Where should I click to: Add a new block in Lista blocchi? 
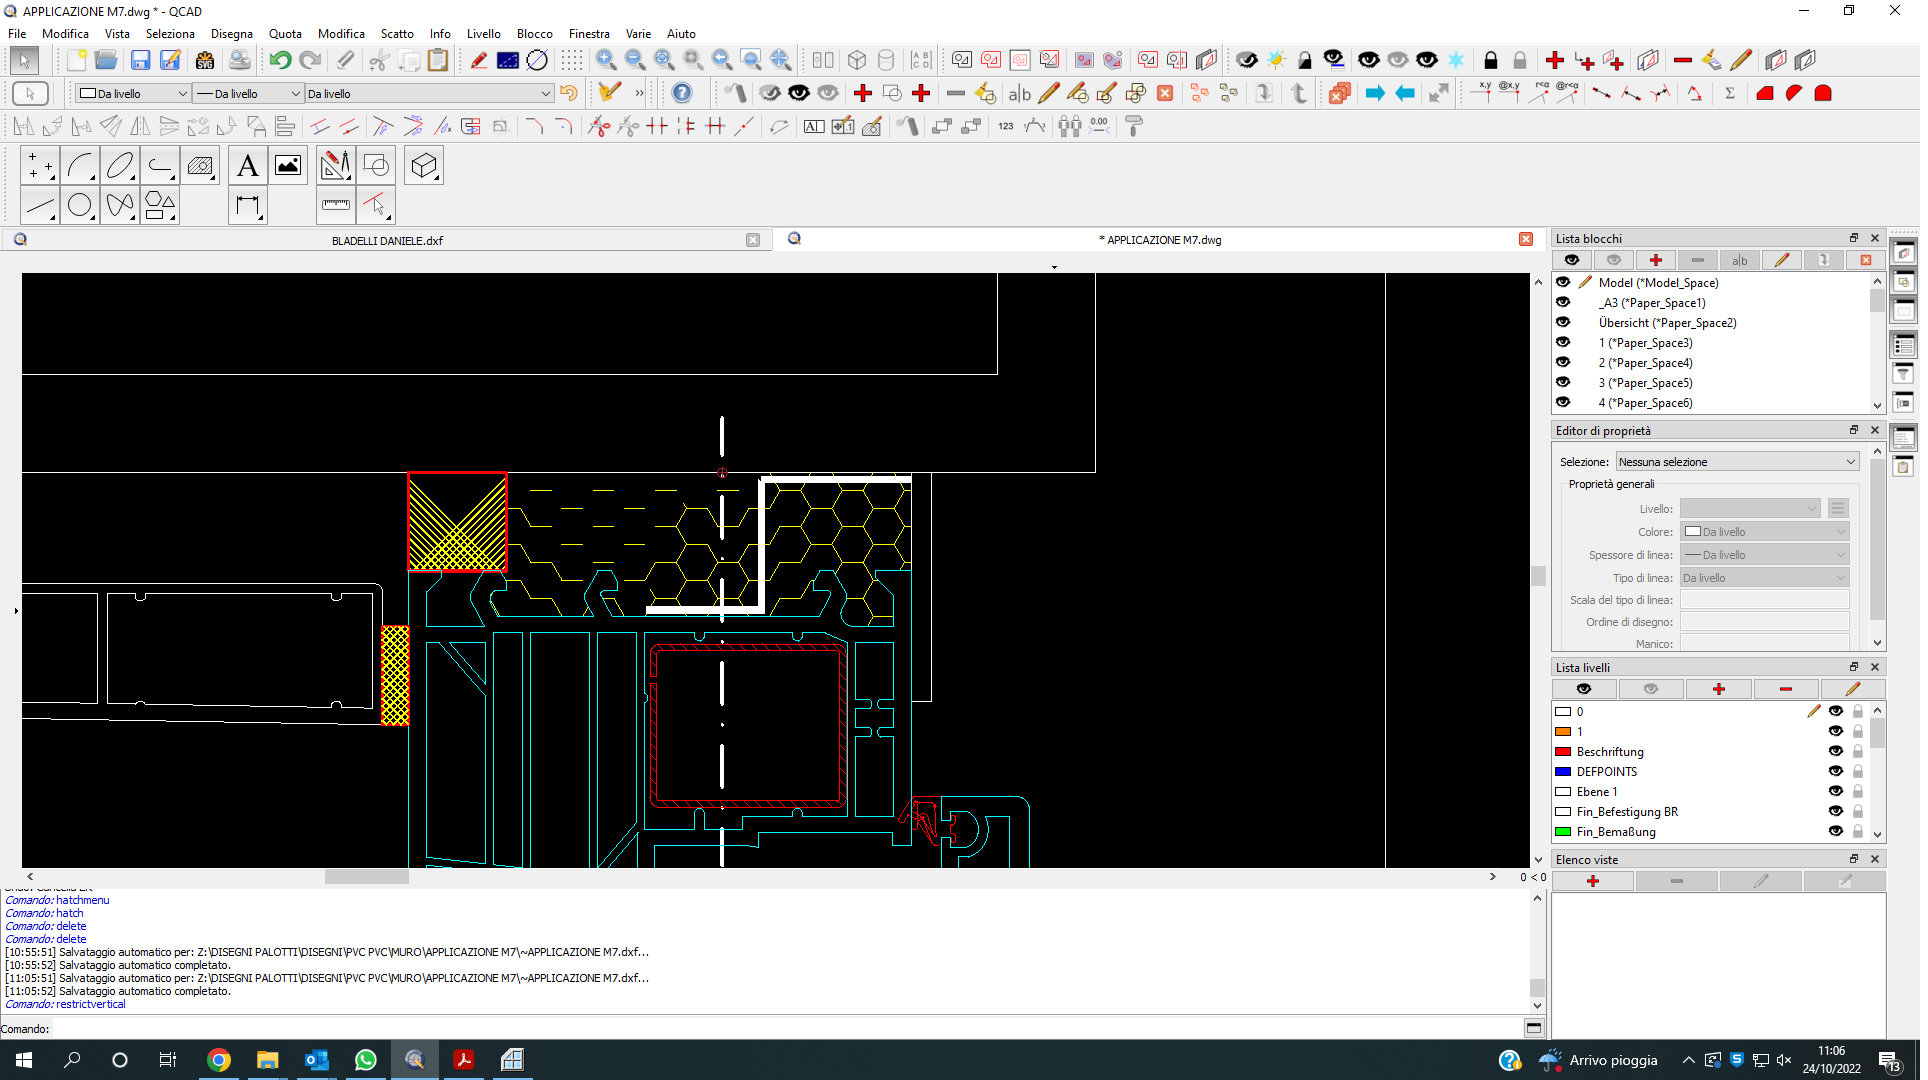click(1656, 260)
